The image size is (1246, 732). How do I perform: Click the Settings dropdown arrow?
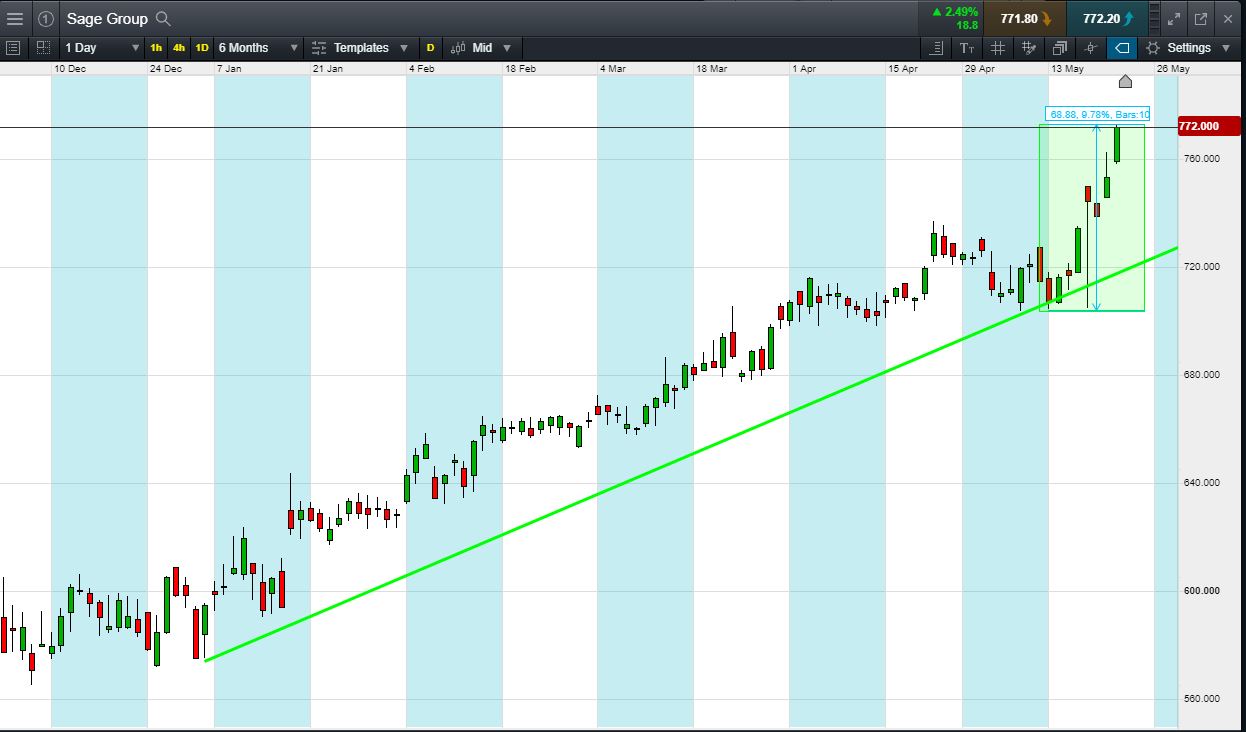pos(1226,48)
